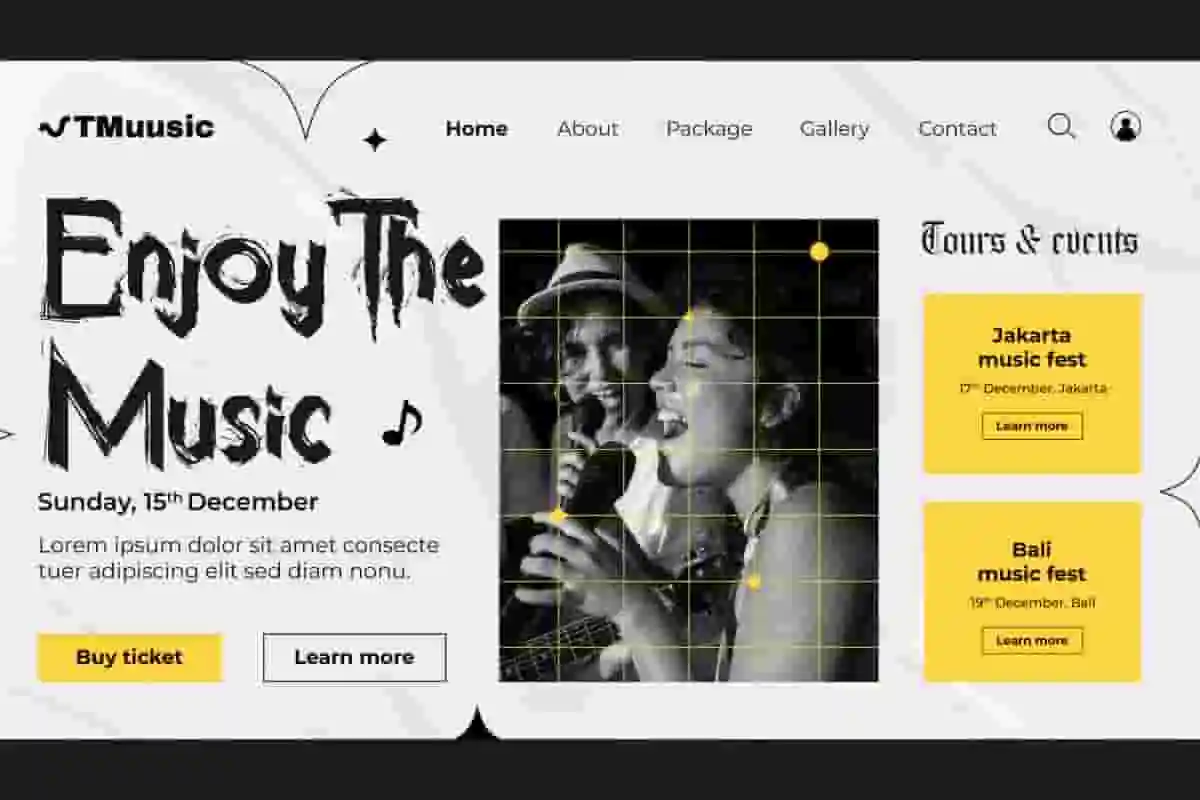
Task: Click the Tours & events heading
Action: click(1029, 239)
